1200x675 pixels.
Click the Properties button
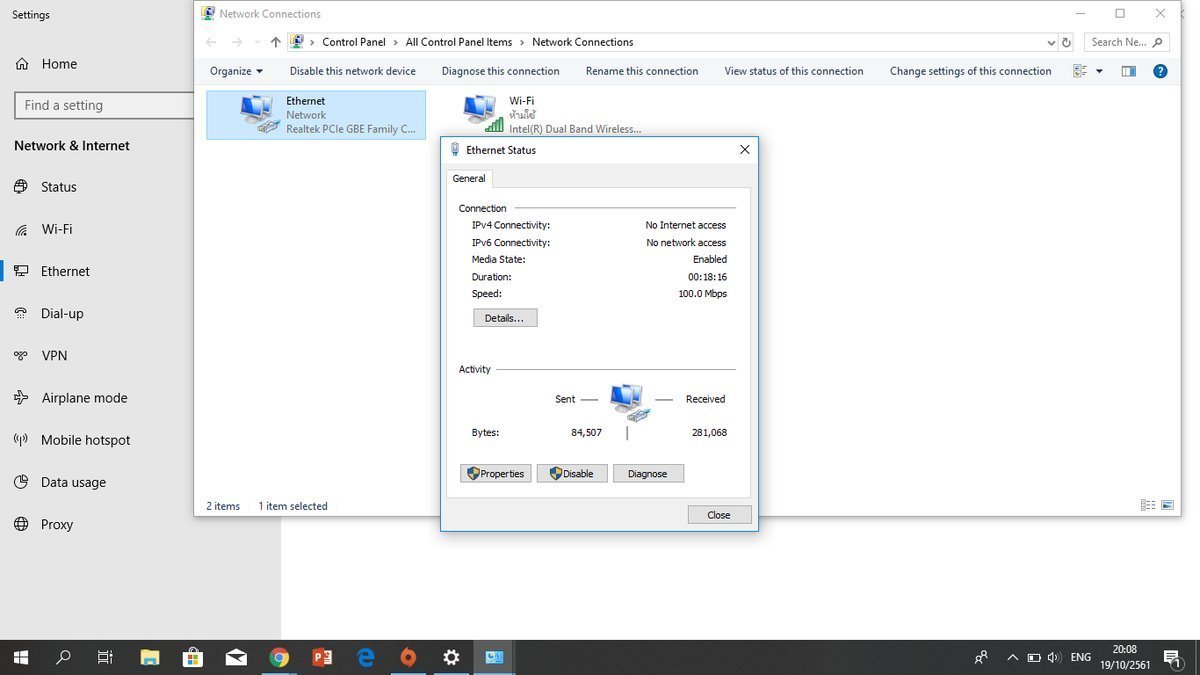click(496, 474)
